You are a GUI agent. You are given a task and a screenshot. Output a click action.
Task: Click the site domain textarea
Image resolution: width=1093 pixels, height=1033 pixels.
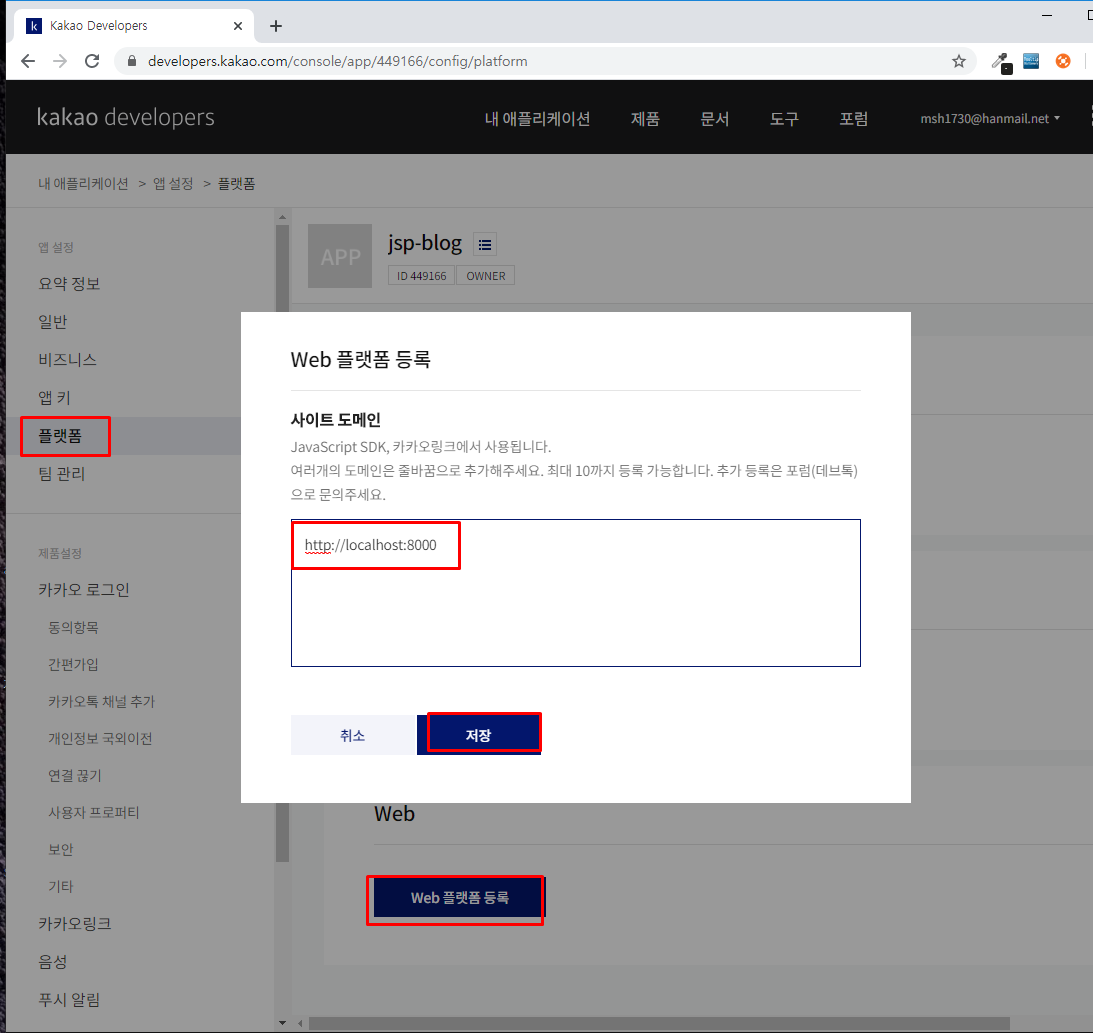coord(576,592)
